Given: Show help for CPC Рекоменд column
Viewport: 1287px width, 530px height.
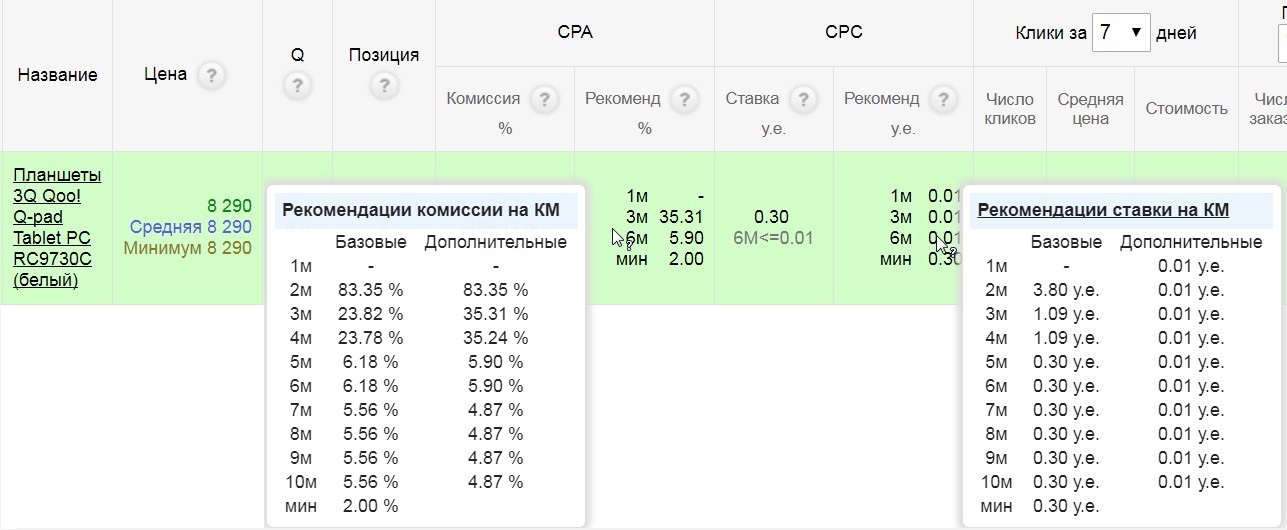Looking at the screenshot, I should point(942,99).
